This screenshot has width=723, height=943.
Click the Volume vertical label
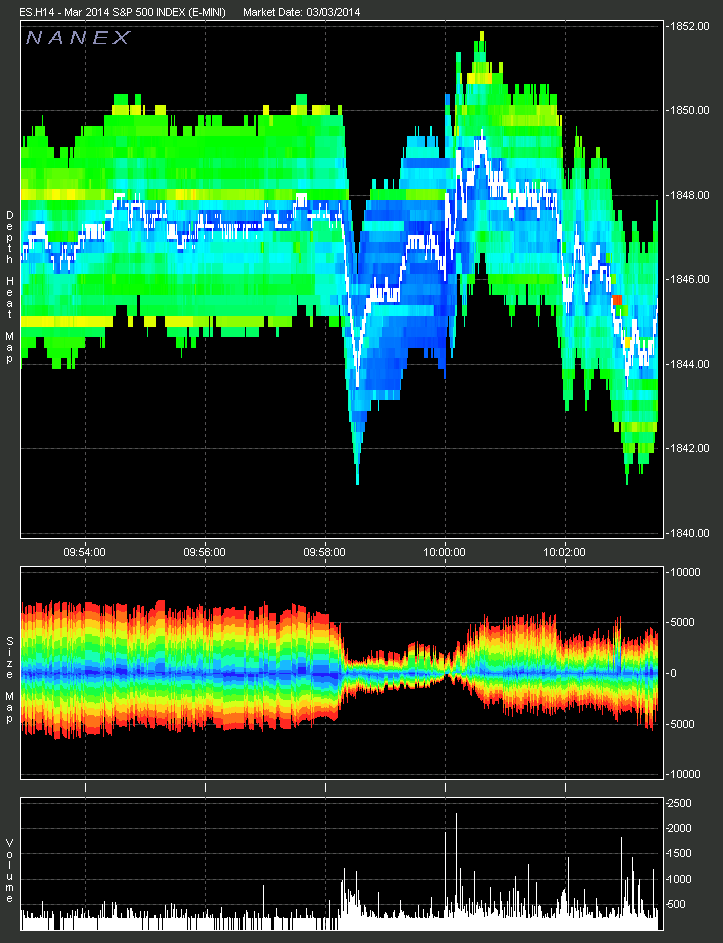(x=9, y=871)
